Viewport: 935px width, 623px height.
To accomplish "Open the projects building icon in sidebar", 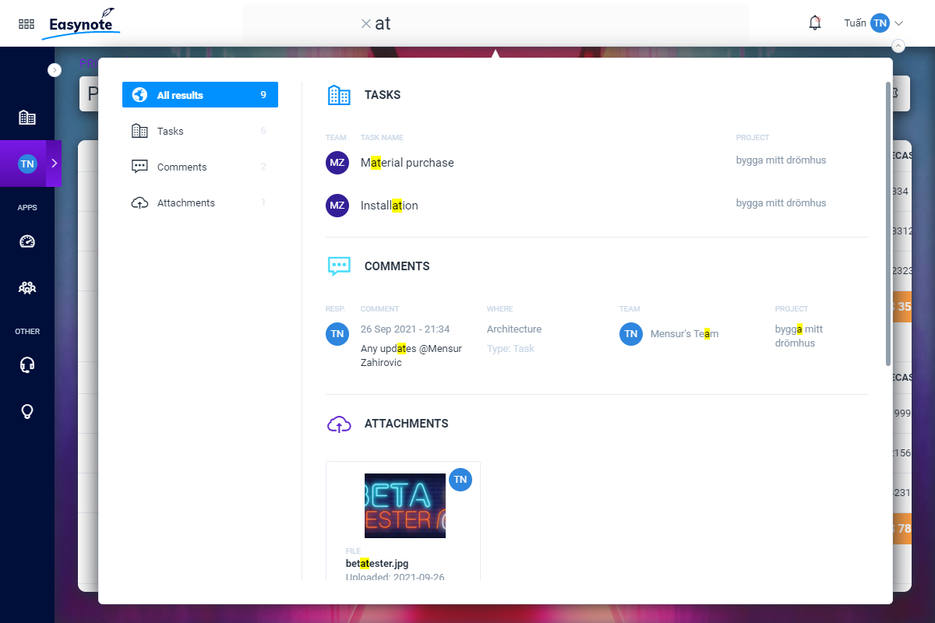I will pos(27,117).
